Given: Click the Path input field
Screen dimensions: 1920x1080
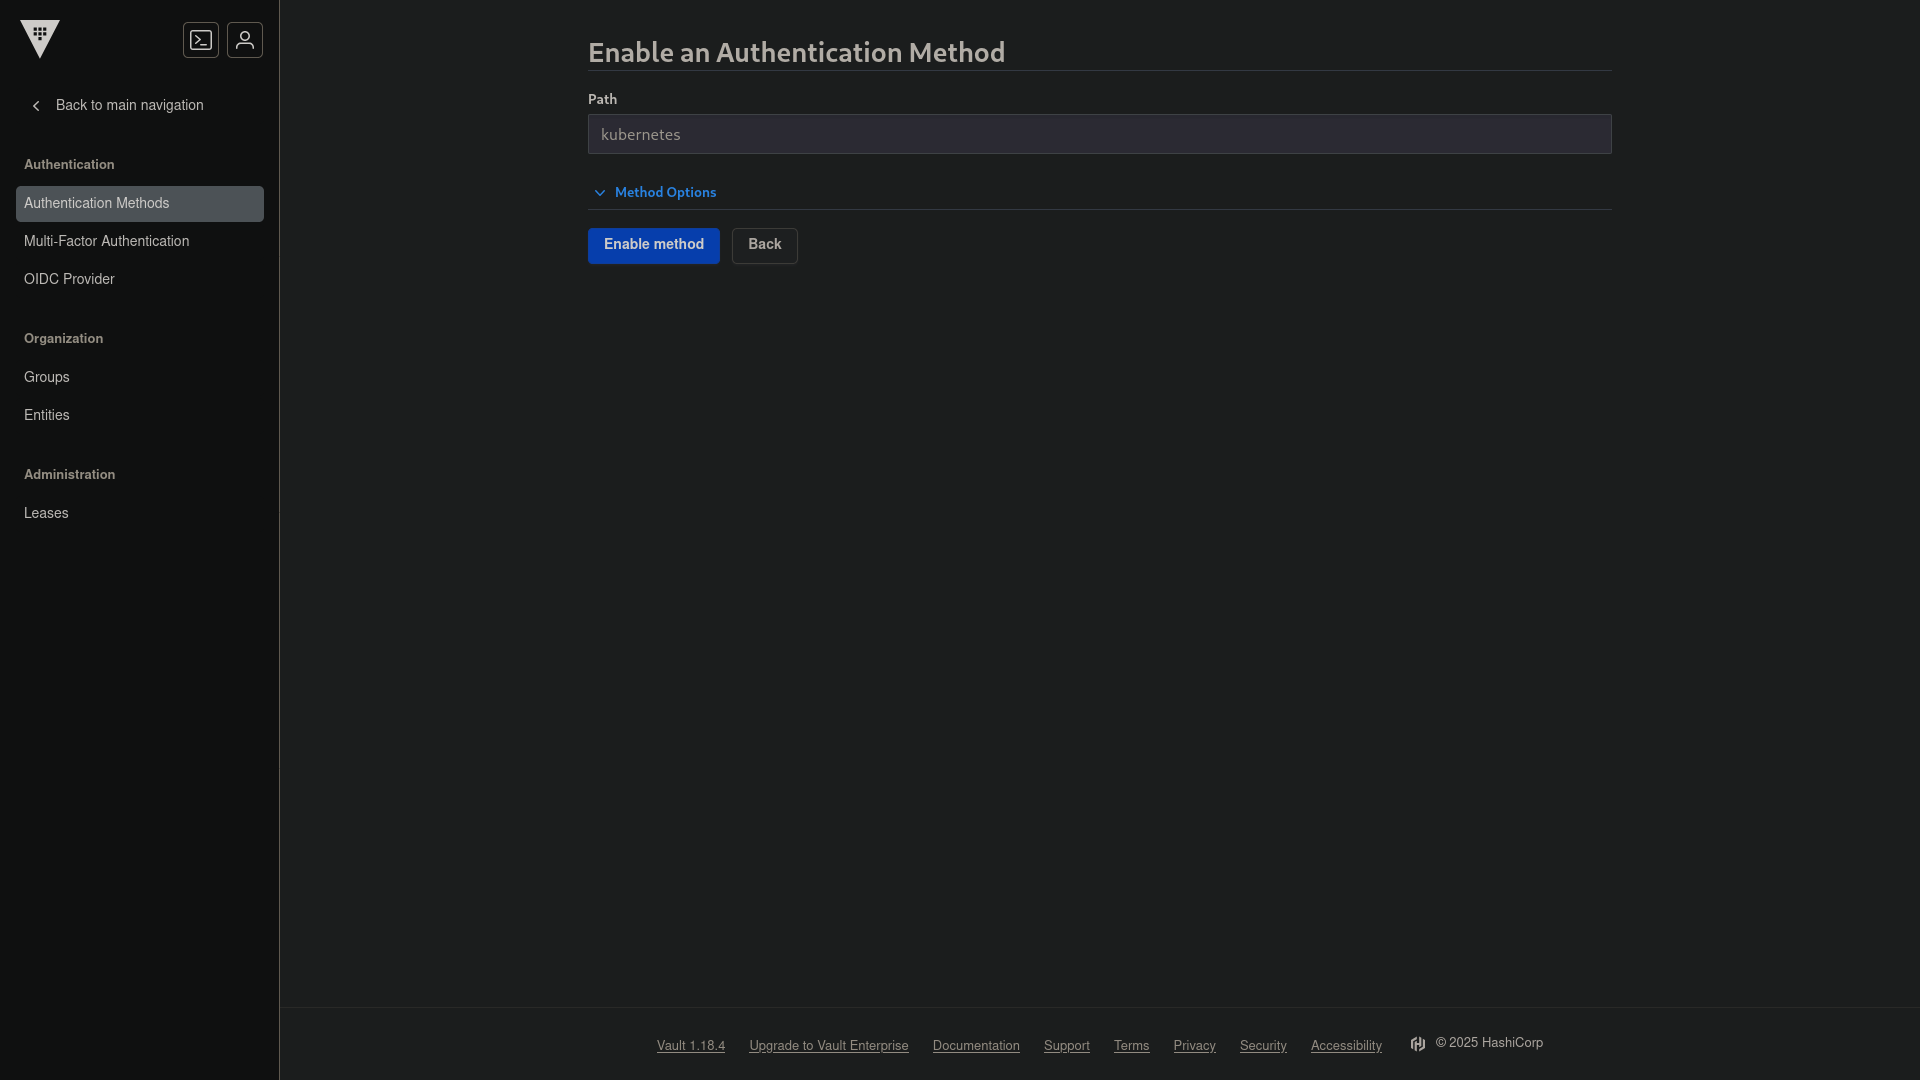Looking at the screenshot, I should point(1099,134).
